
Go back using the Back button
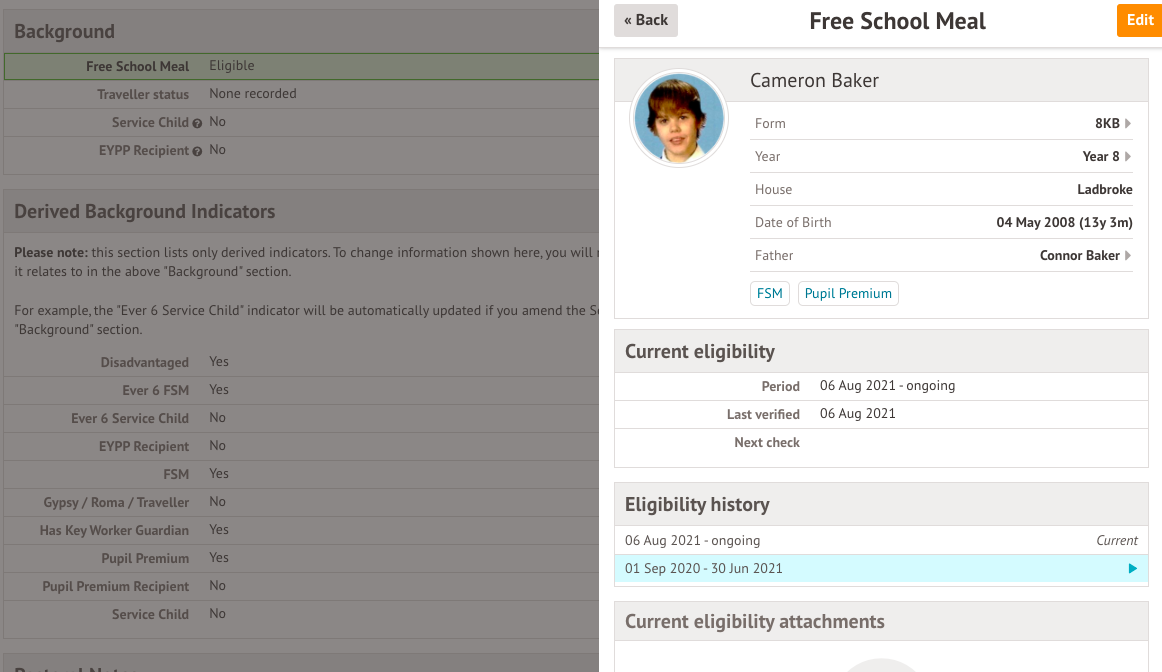pyautogui.click(x=646, y=20)
